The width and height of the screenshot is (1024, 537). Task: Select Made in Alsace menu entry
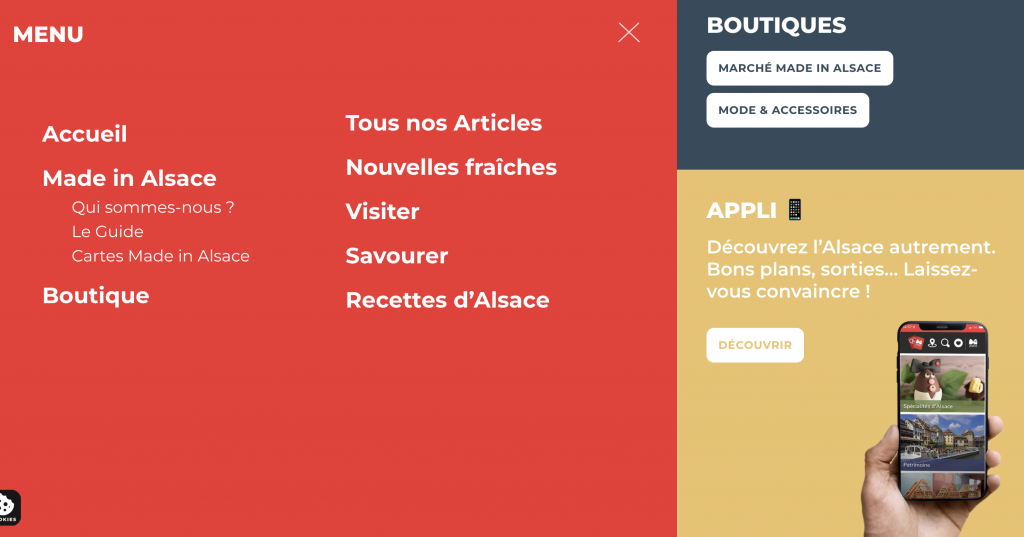[x=129, y=178]
